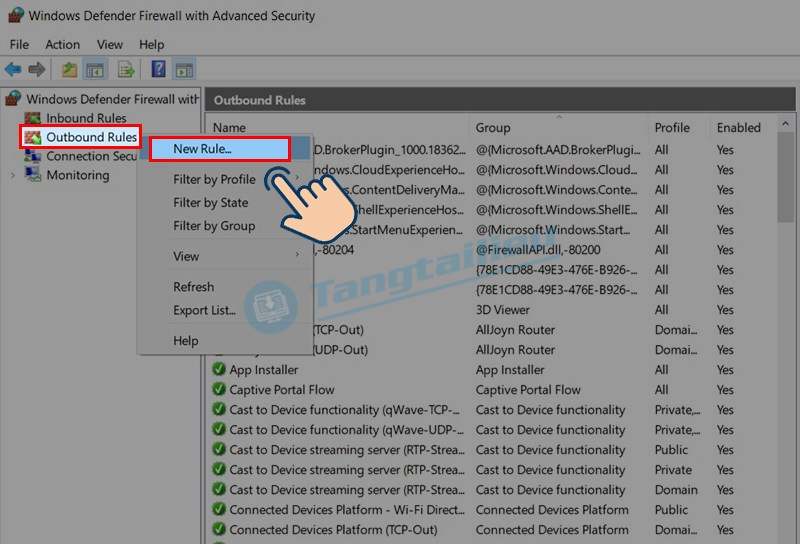Expand the Monitoring tree node arrow
Viewport: 800px width, 544px height.
(12, 175)
